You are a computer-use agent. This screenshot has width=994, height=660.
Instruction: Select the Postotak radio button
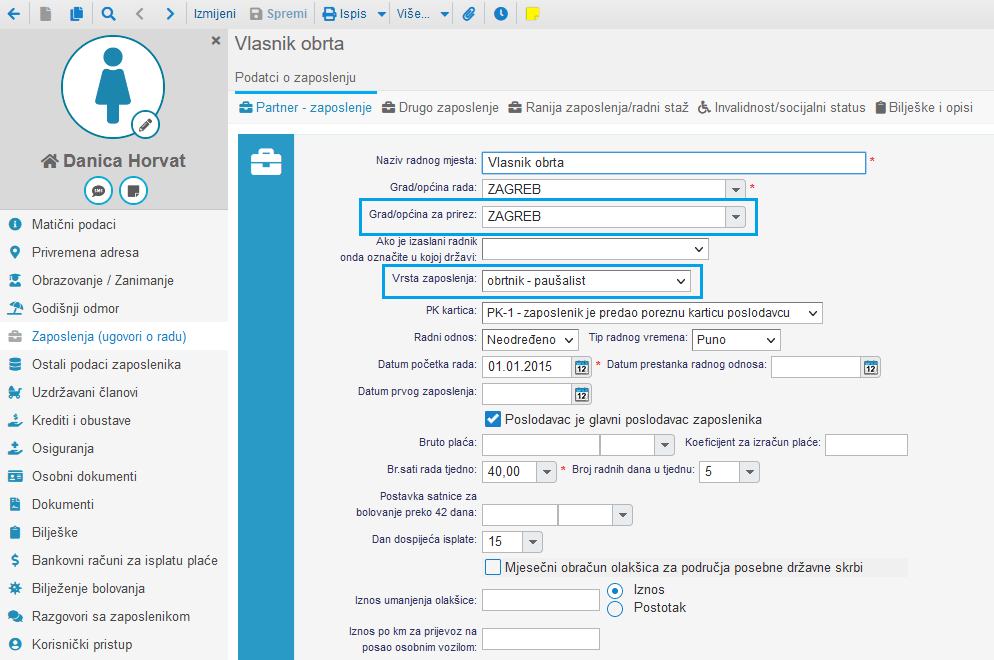click(616, 608)
